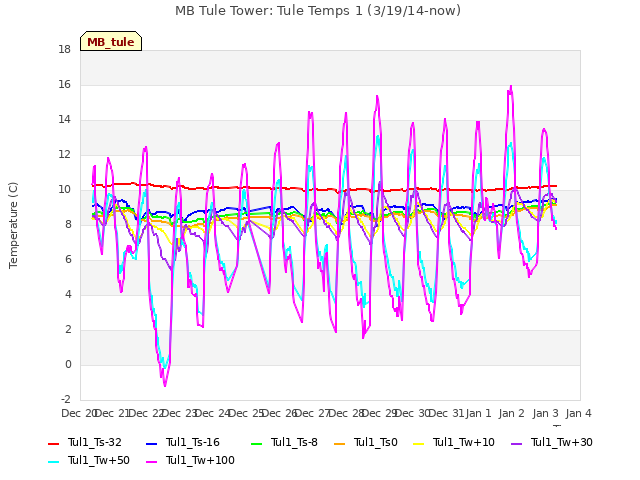This screenshot has width=640, height=480.
Task: Click the cyan Tul1_Tw+50 legend swatch
Action: click(x=53, y=461)
